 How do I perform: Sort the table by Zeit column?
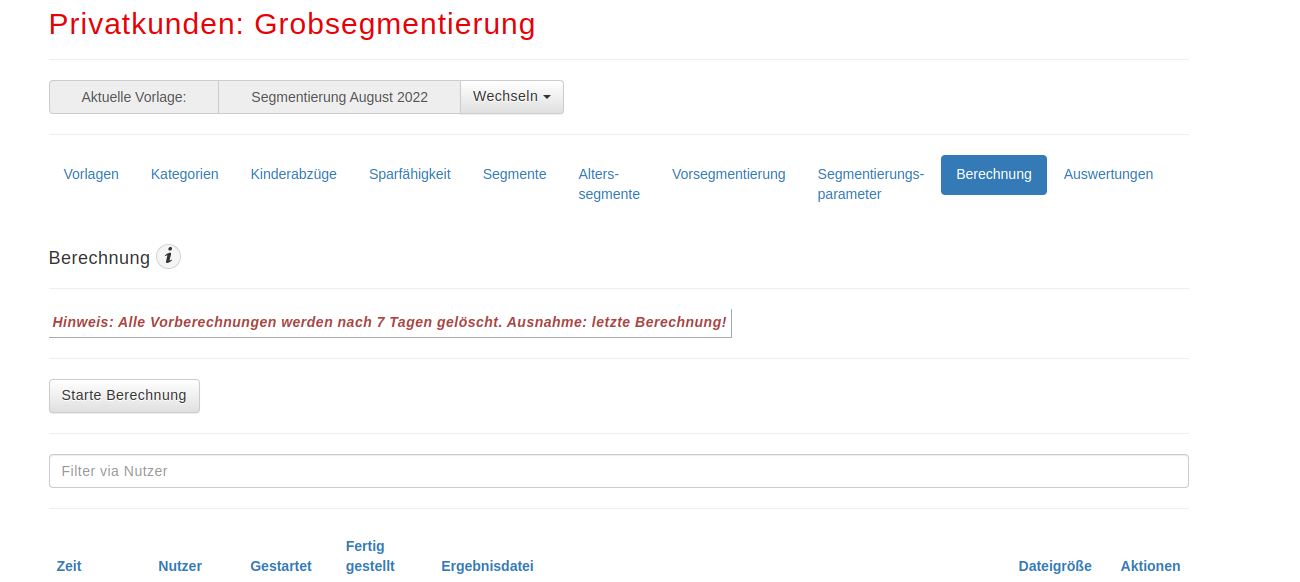click(x=69, y=566)
